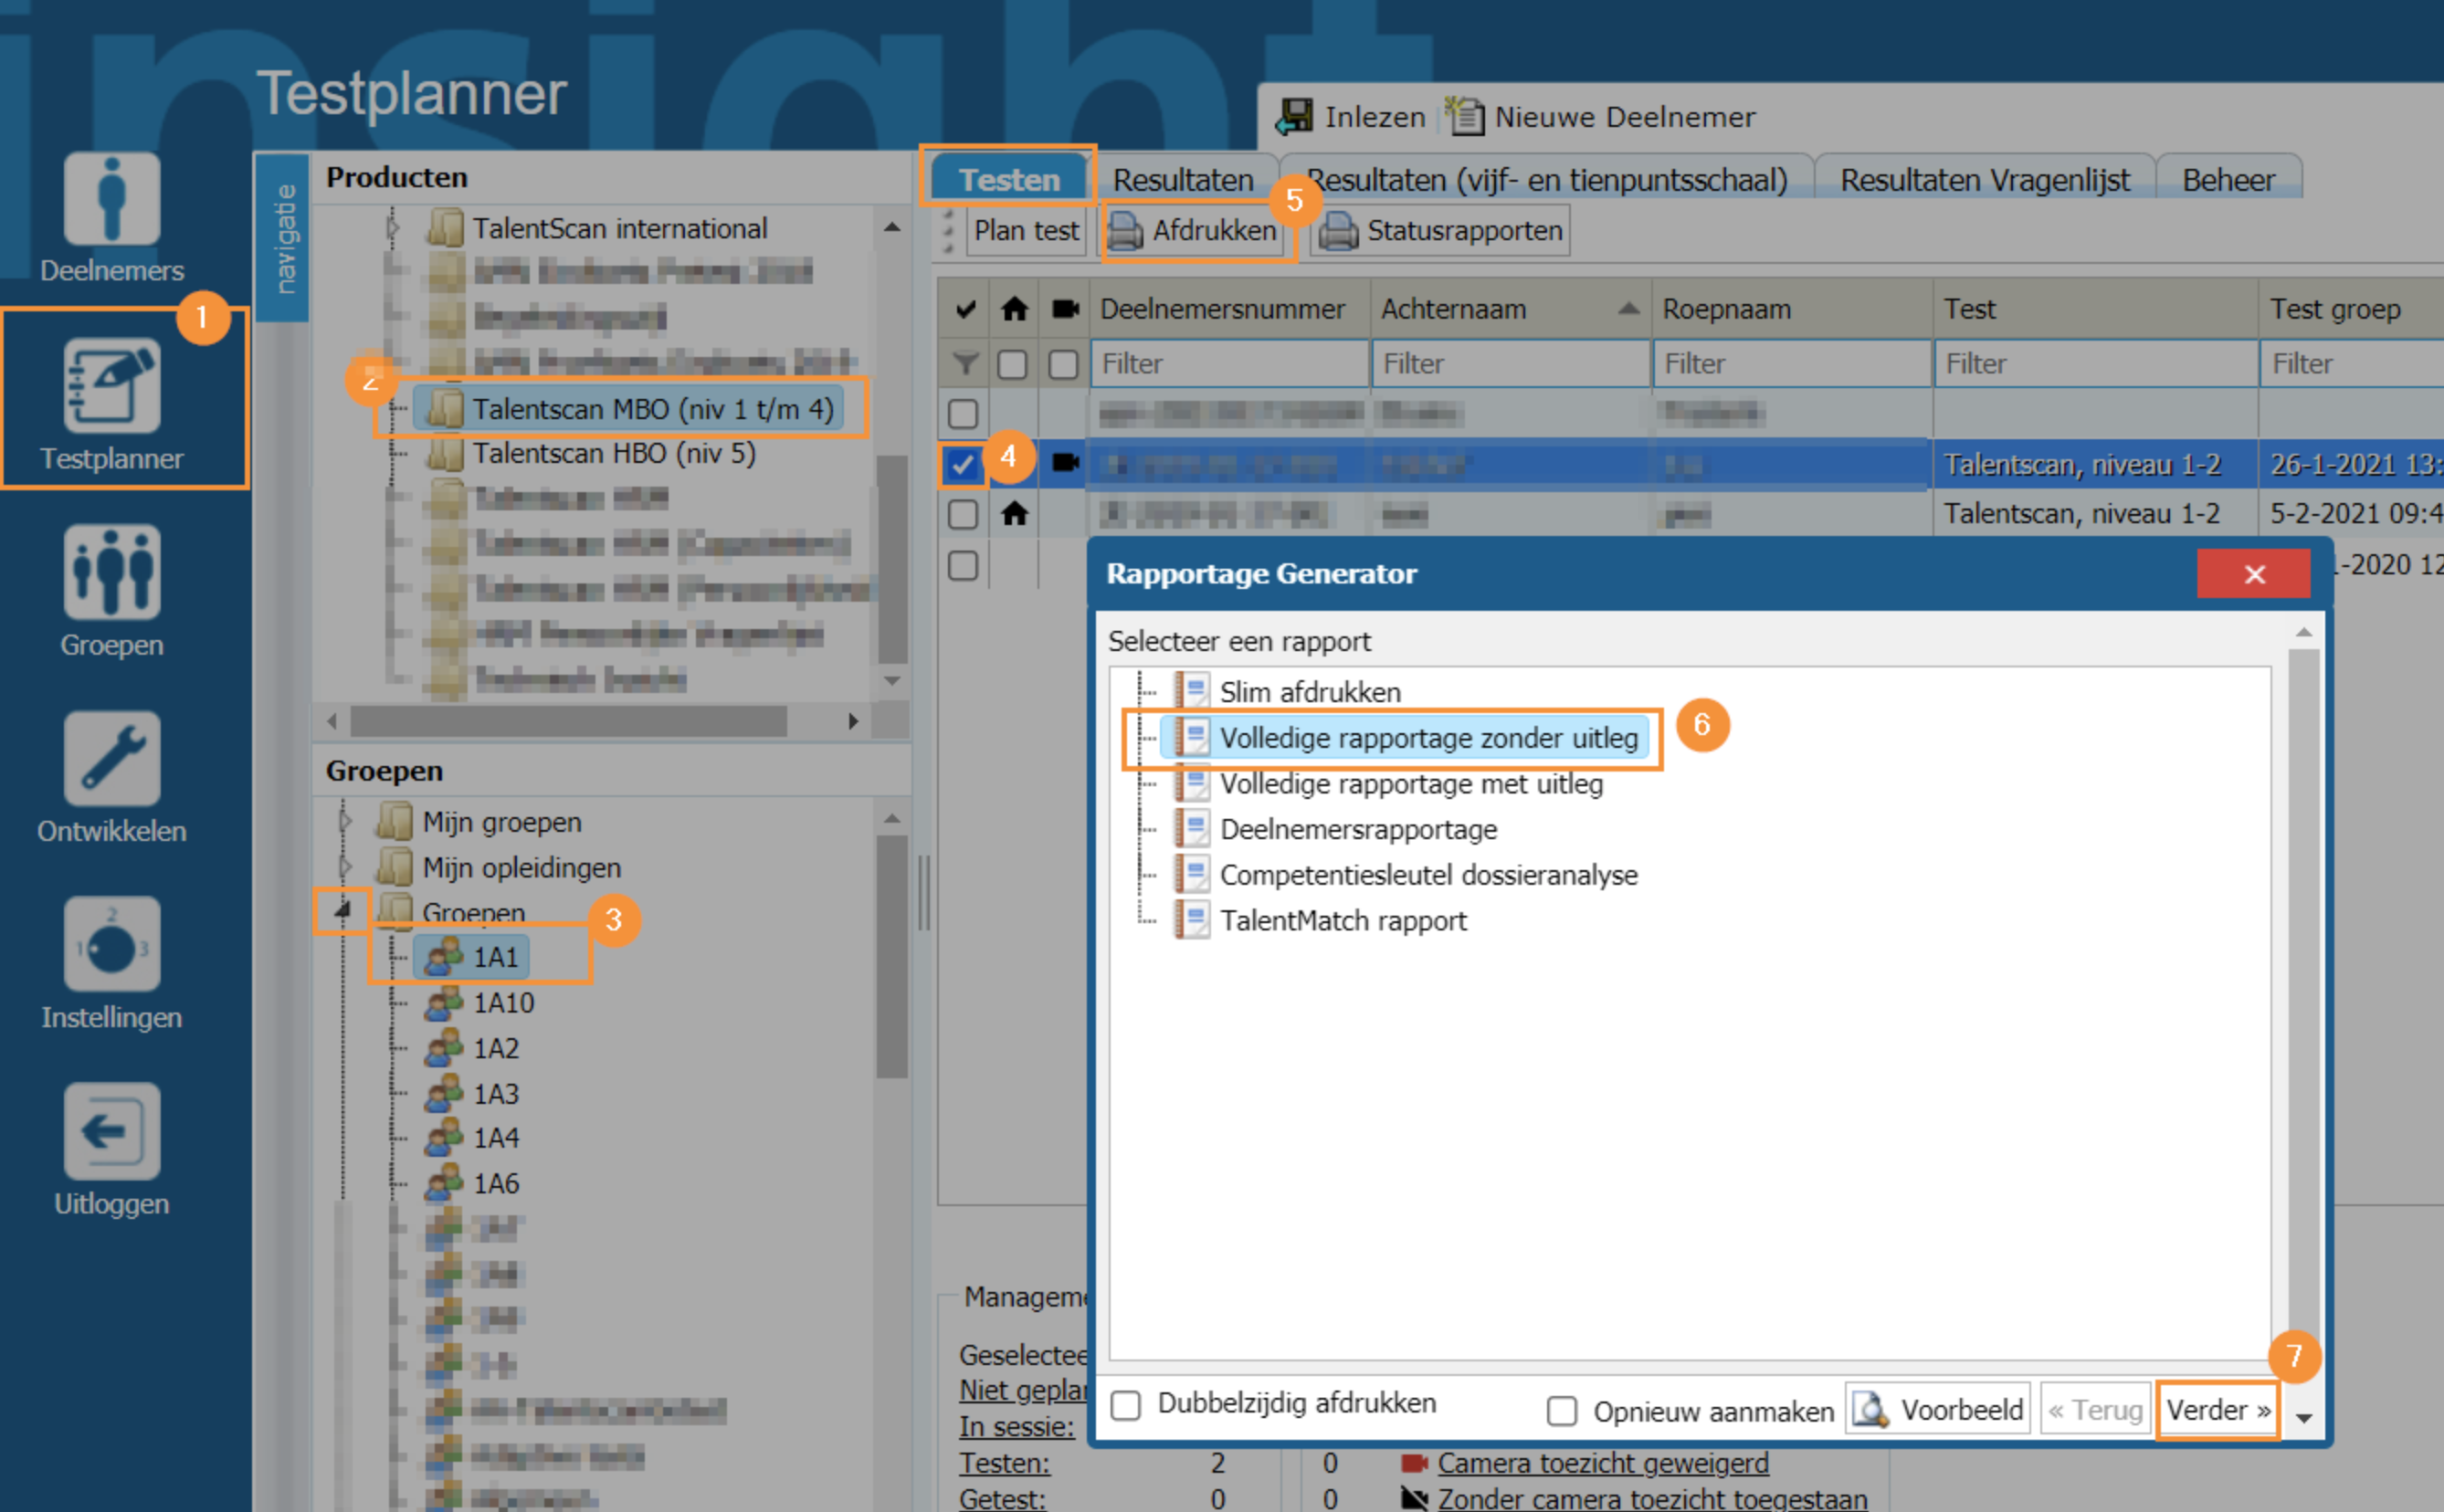Click Voorbeeld preview button
This screenshot has width=2444, height=1512.
[x=1937, y=1410]
